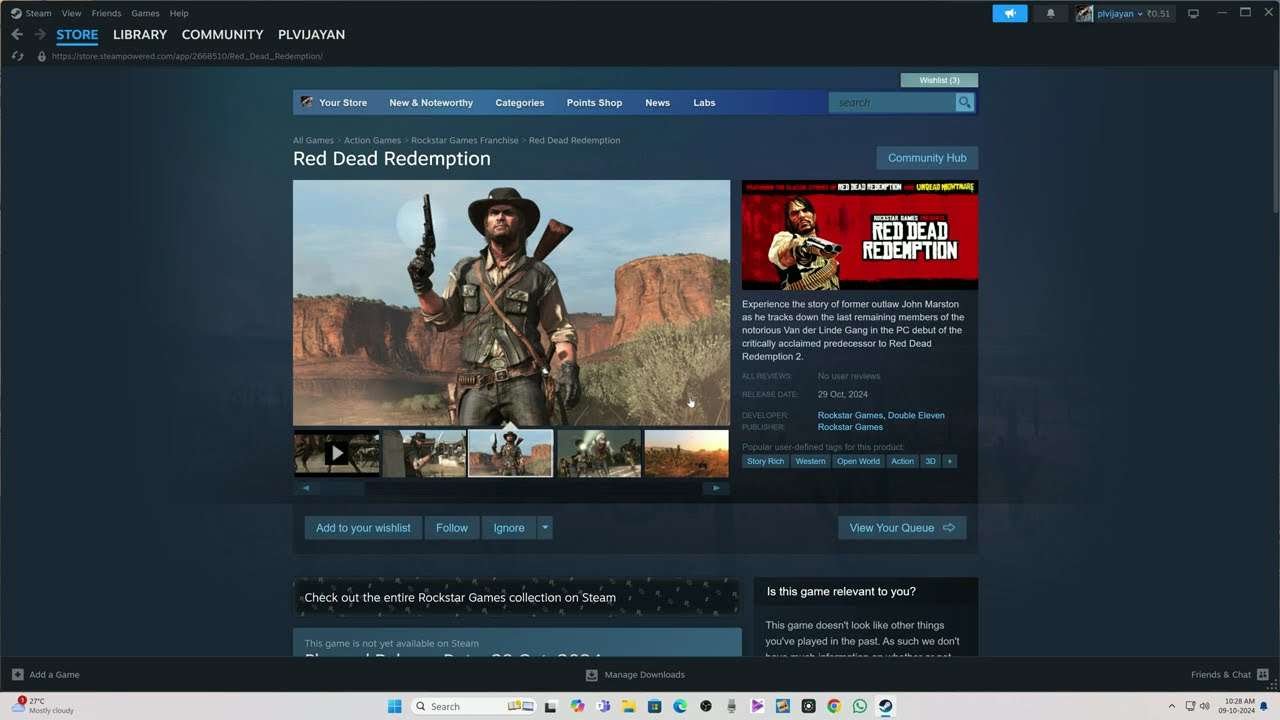Go back with the back arrow
Screen dimensions: 1280x720
(x=16, y=34)
